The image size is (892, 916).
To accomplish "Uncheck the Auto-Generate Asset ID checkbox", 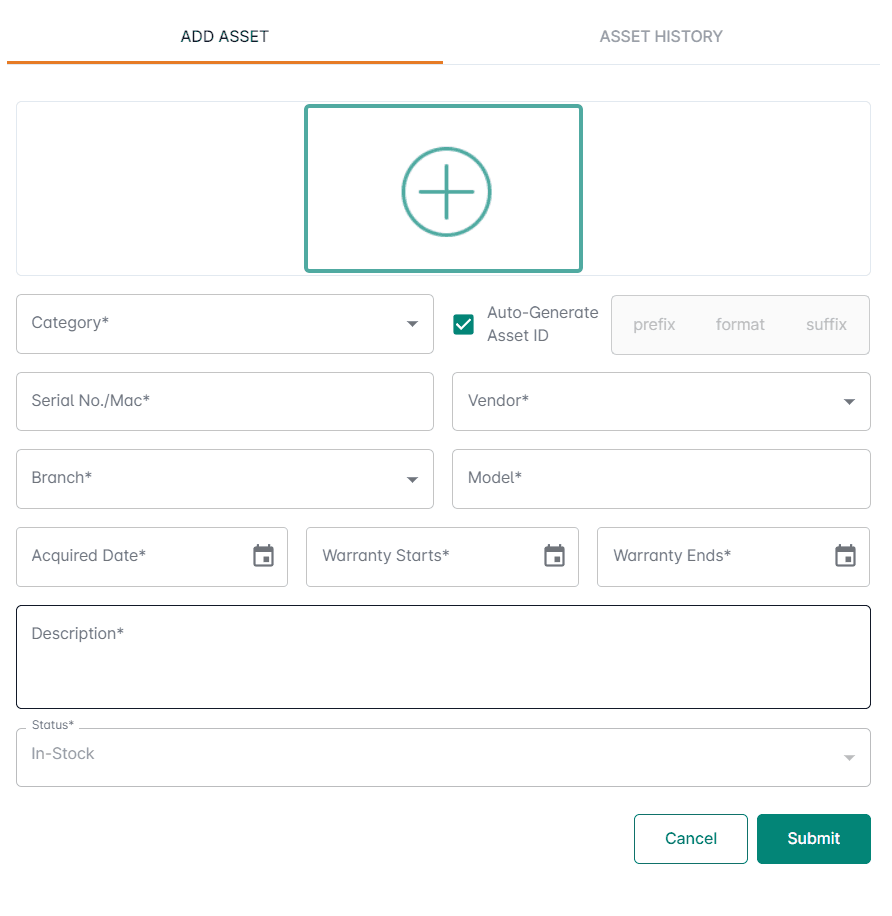I will coord(463,324).
